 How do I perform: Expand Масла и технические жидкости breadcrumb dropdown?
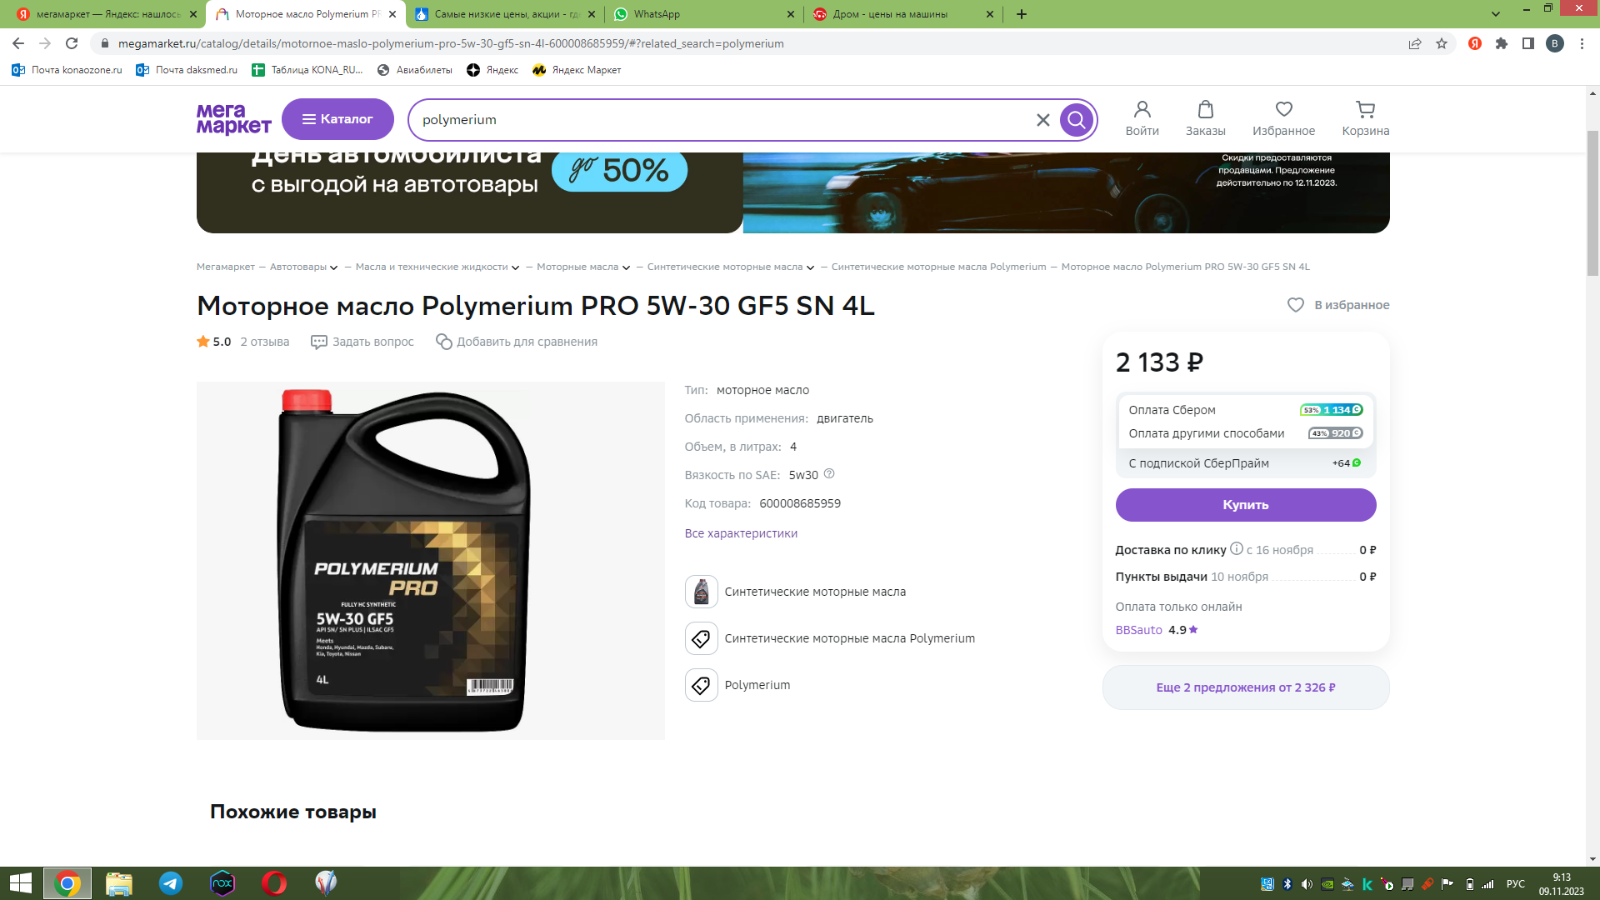click(x=515, y=268)
